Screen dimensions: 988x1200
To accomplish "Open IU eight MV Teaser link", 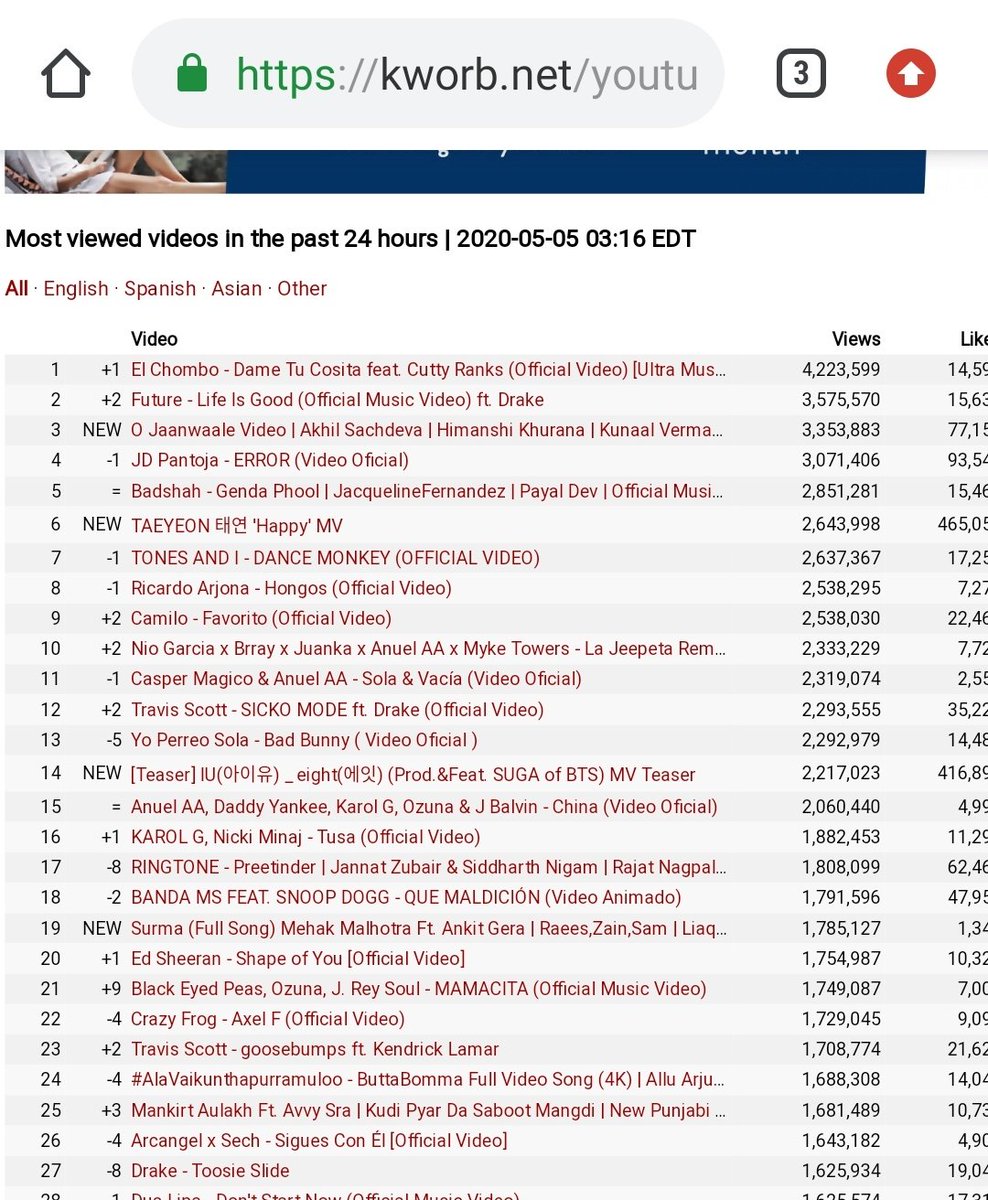I will point(413,774).
